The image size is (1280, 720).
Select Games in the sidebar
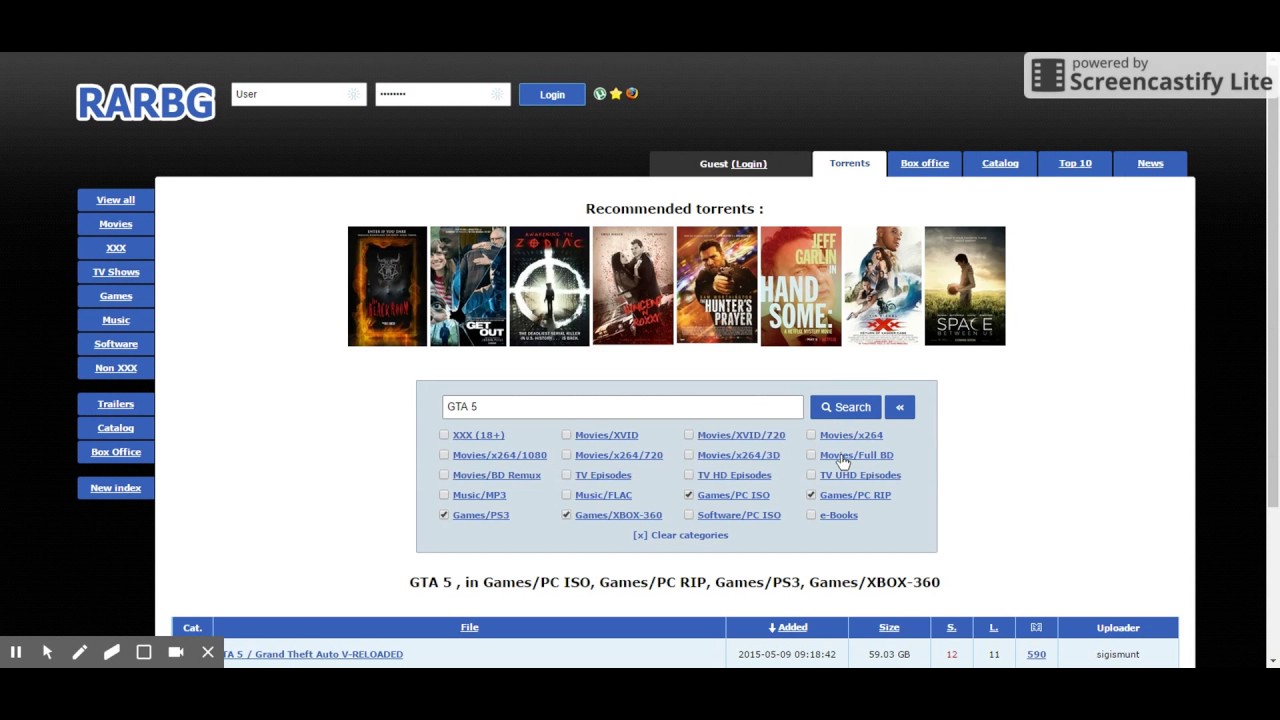(116, 296)
